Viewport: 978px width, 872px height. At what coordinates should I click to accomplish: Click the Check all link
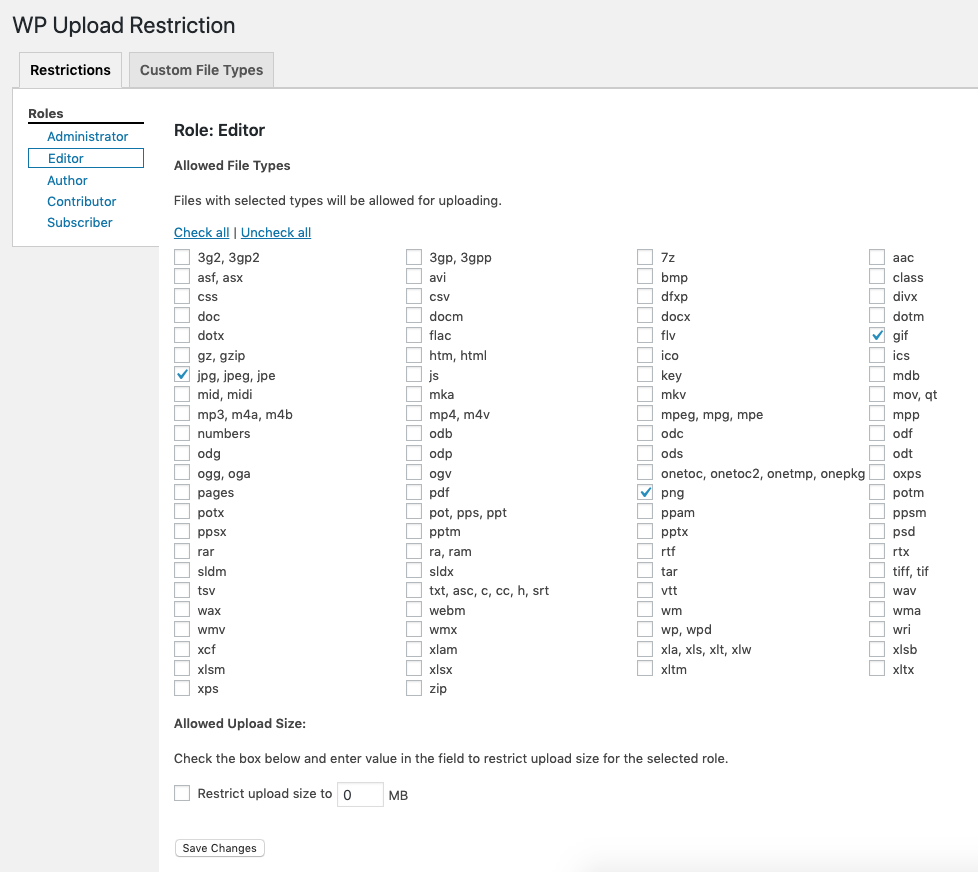[201, 232]
